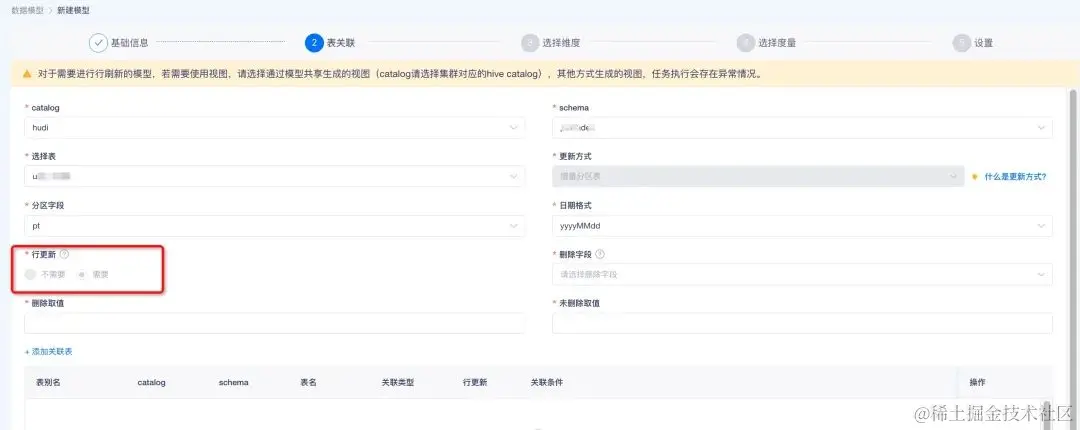Click into the 未删除取值 input field

(x=802, y=323)
